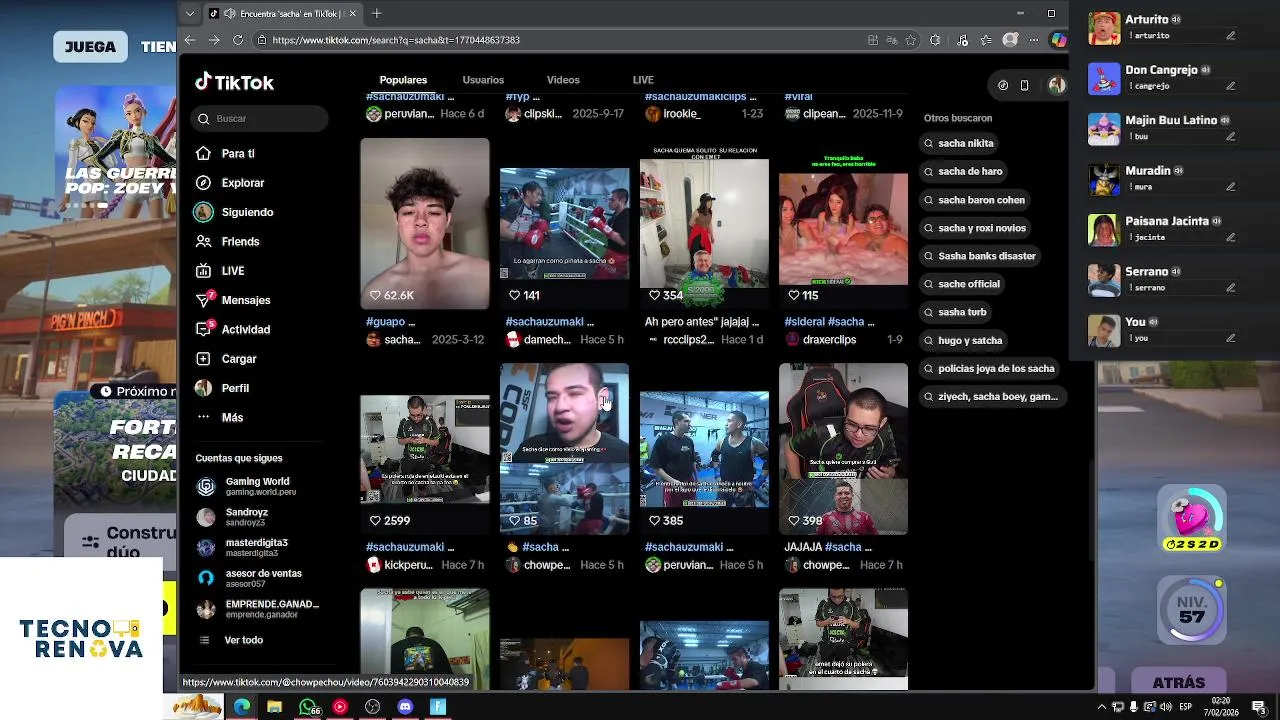The image size is (1280, 720).
Task: Bookmark page with star icon
Action: click(911, 40)
